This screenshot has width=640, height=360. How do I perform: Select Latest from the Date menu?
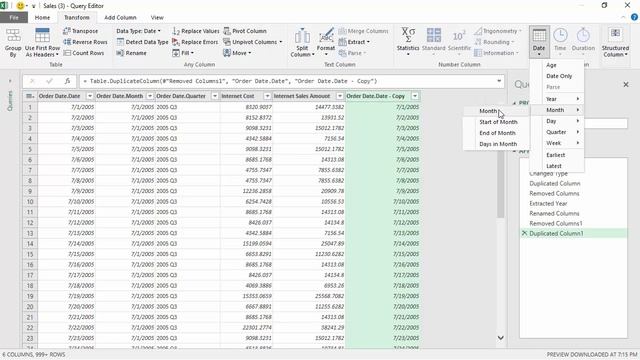coord(557,166)
